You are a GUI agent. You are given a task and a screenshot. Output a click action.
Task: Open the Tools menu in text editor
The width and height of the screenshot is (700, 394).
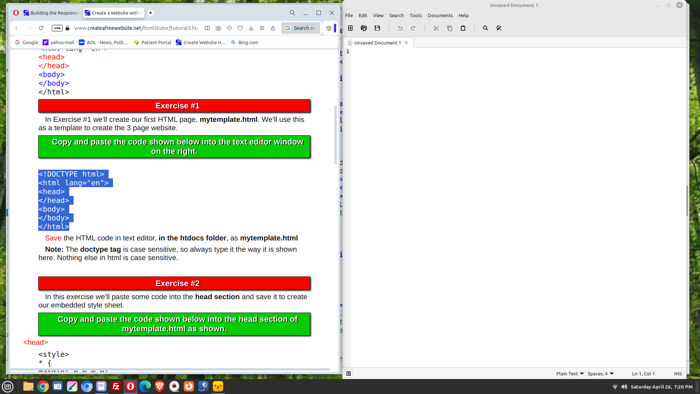click(416, 15)
